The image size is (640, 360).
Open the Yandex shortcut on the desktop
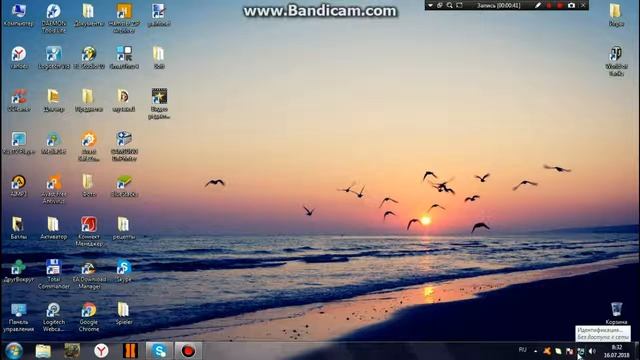[x=19, y=58]
